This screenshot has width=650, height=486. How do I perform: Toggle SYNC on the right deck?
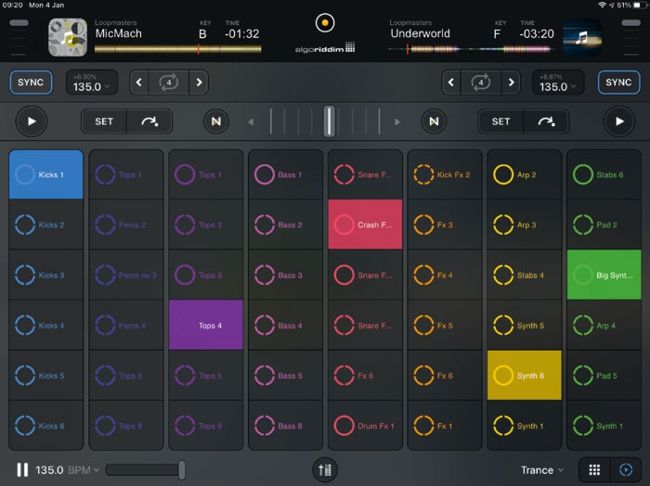point(619,82)
